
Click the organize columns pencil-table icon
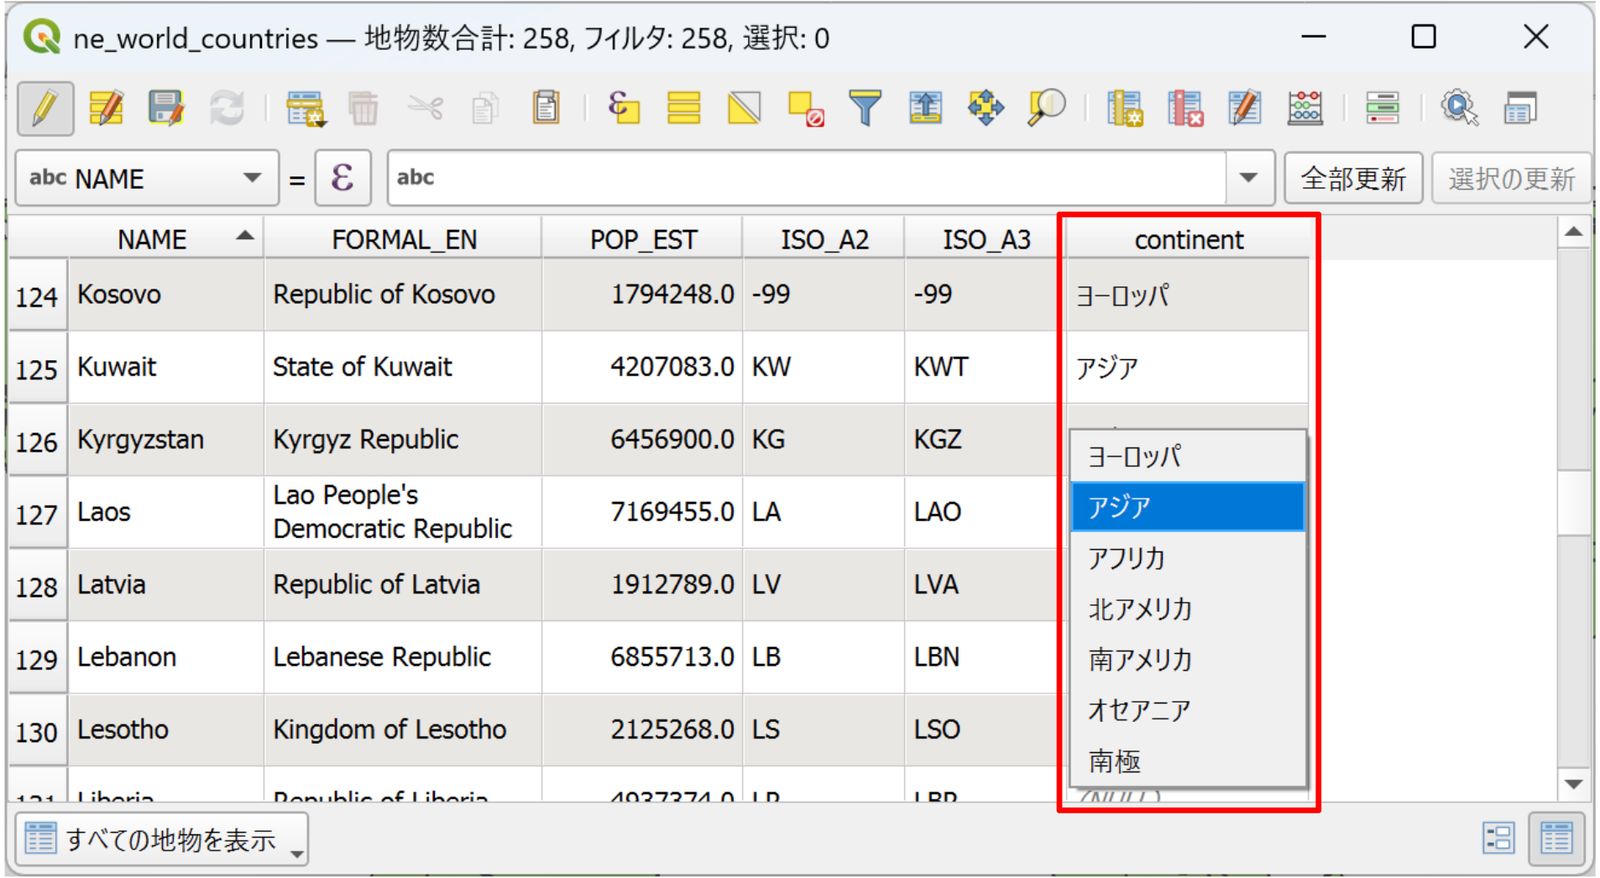(x=1245, y=108)
